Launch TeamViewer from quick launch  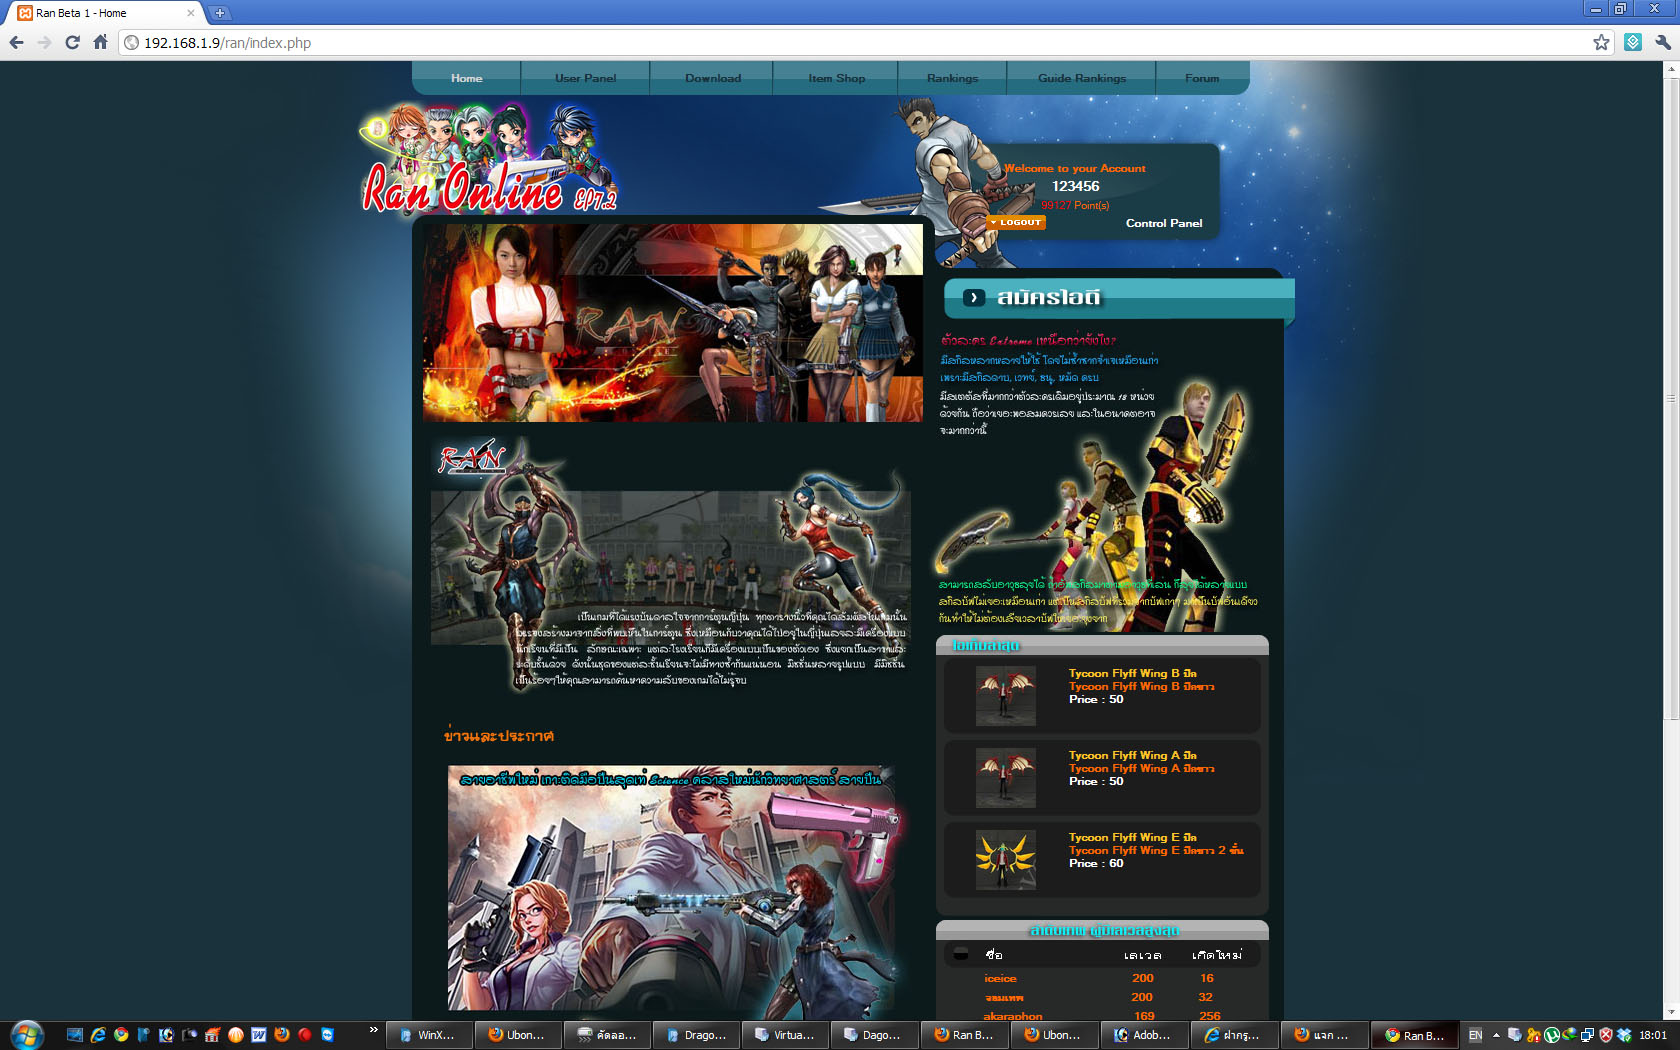pos(328,1035)
